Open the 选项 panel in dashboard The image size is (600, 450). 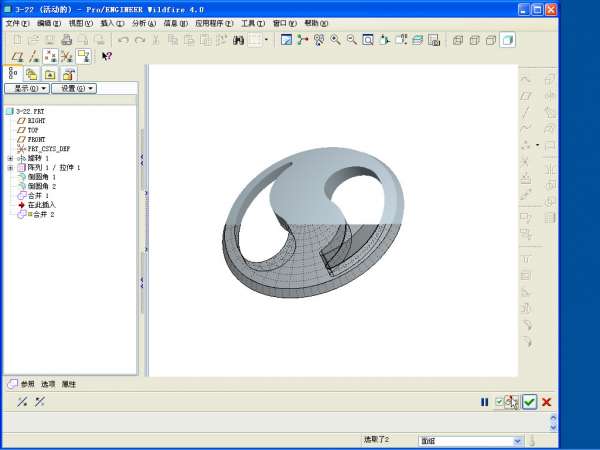tap(48, 384)
